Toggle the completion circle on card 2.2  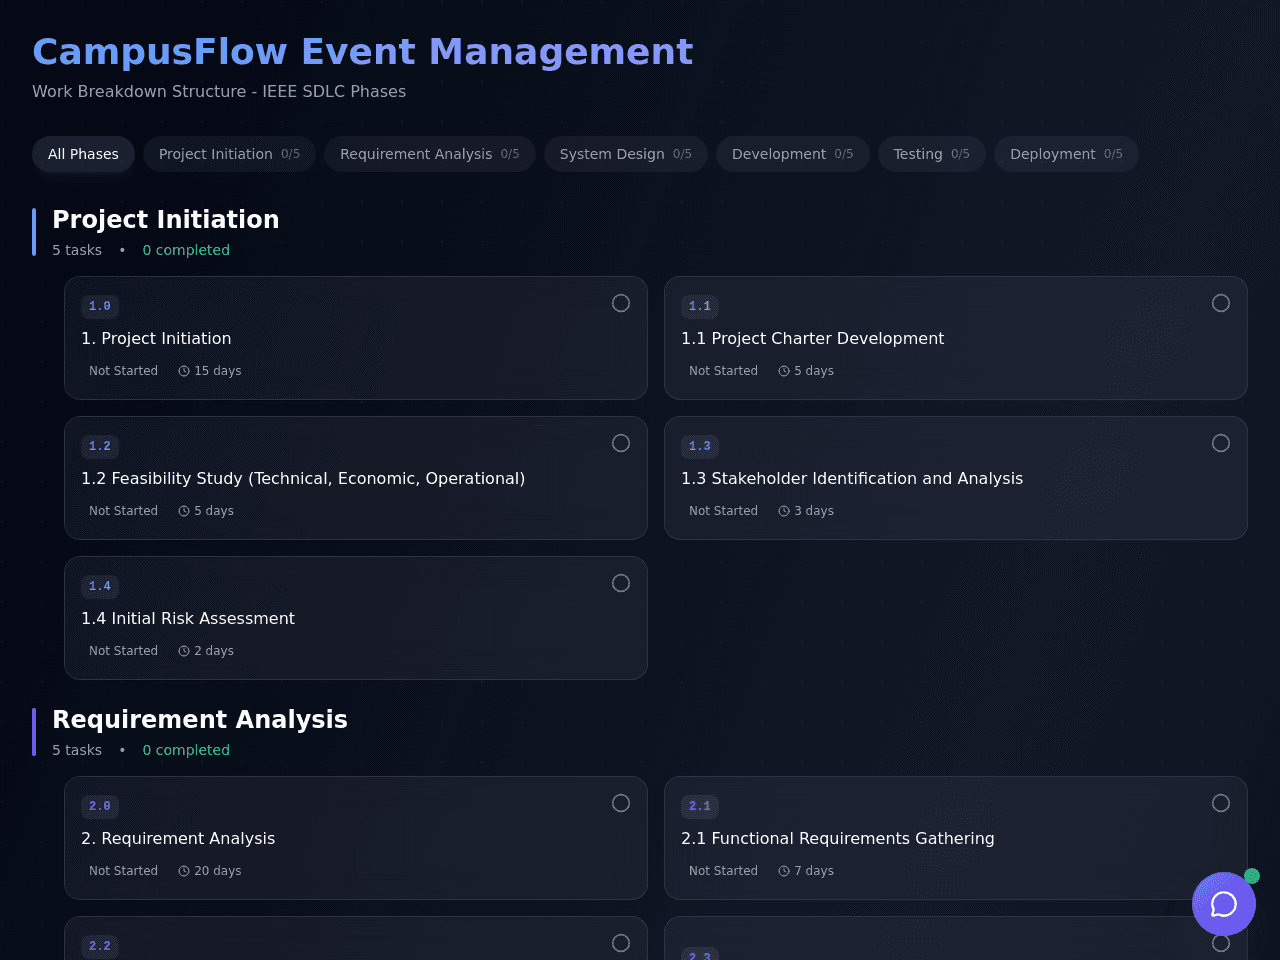point(621,943)
